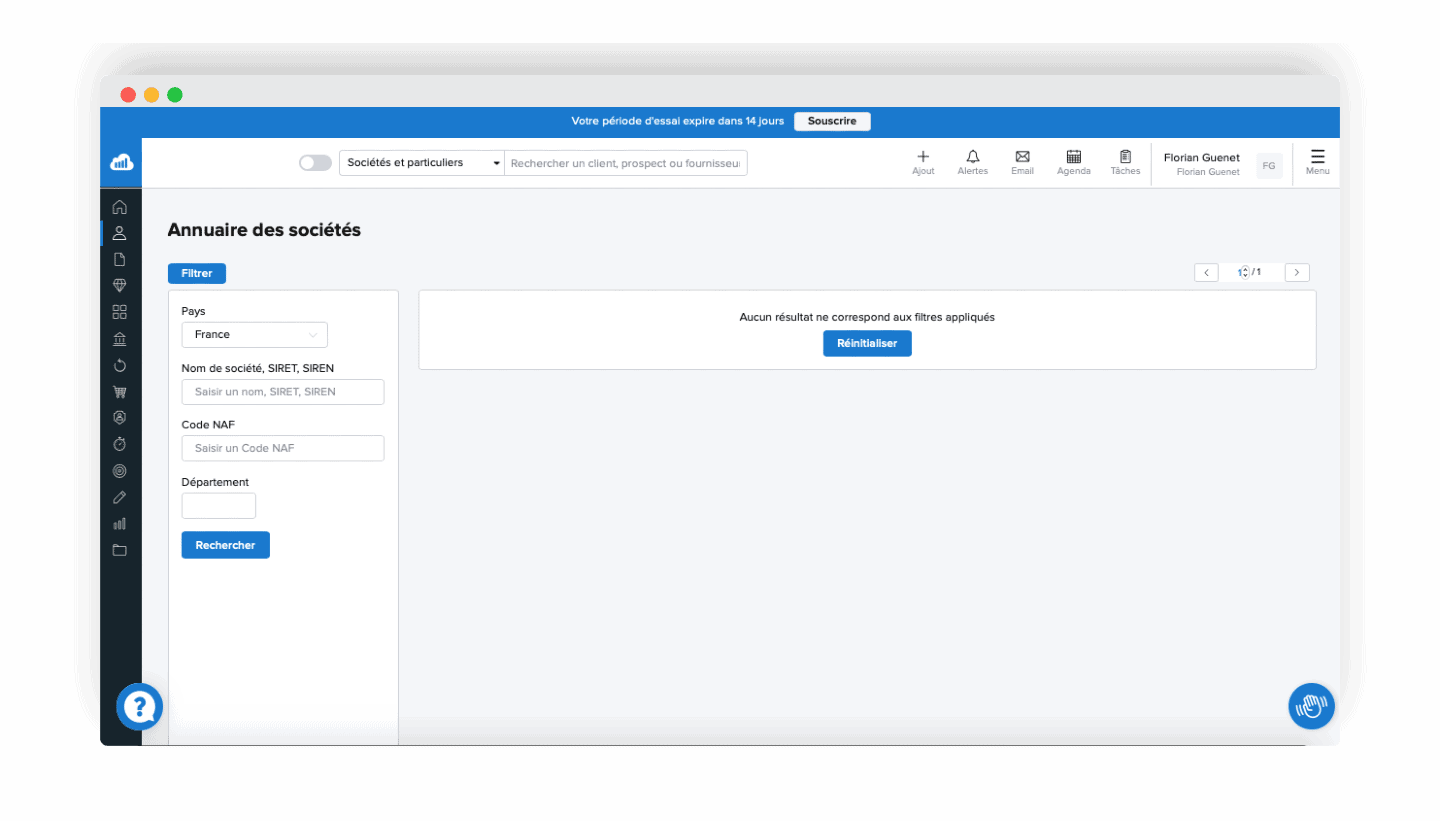Open the question mark help bubble

(139, 706)
